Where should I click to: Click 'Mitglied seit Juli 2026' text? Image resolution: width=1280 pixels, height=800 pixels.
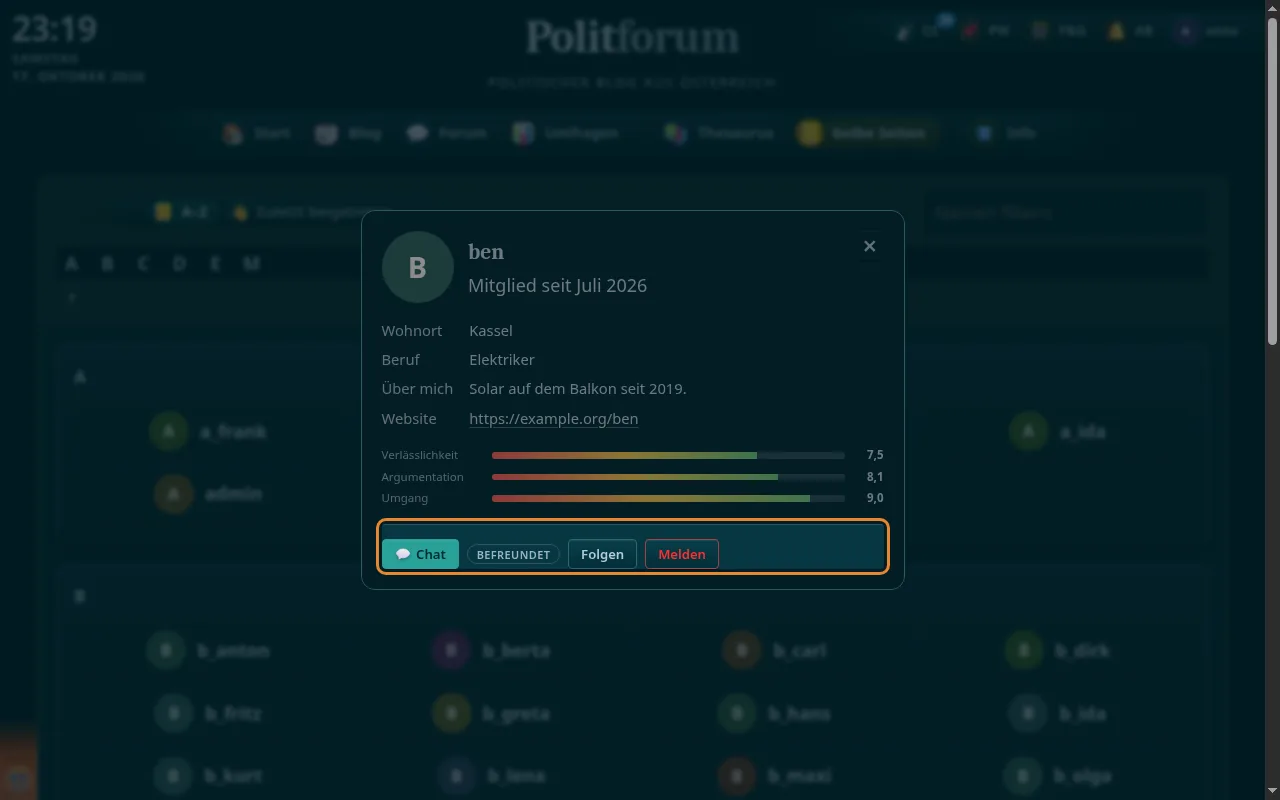(x=557, y=285)
